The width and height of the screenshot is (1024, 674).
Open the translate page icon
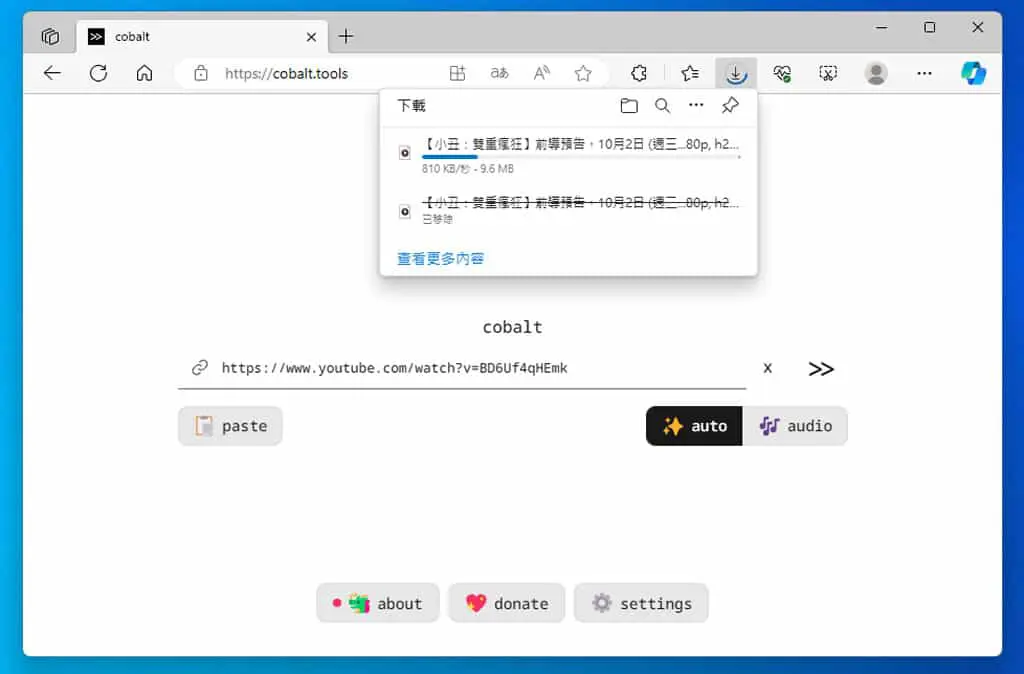(500, 73)
